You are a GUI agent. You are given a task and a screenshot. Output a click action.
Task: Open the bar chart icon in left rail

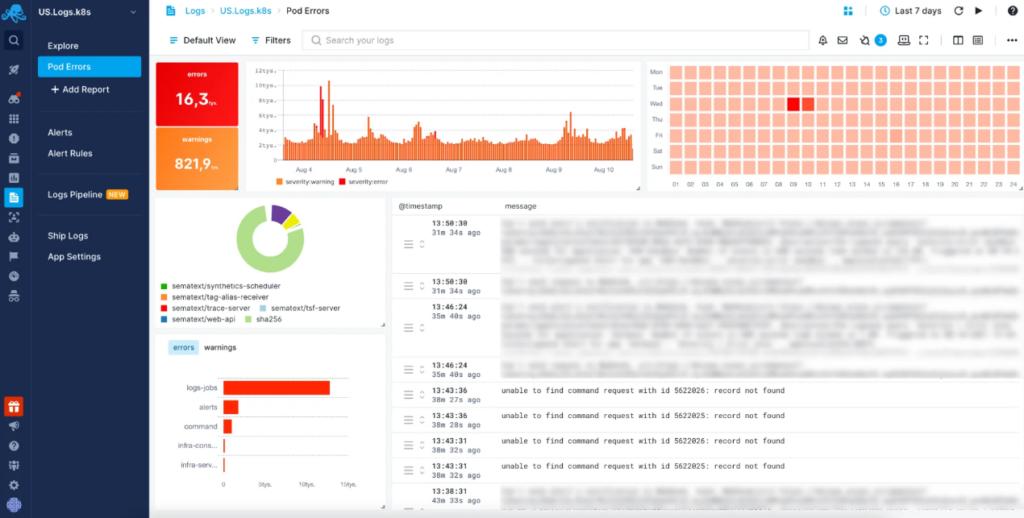pyautogui.click(x=14, y=178)
